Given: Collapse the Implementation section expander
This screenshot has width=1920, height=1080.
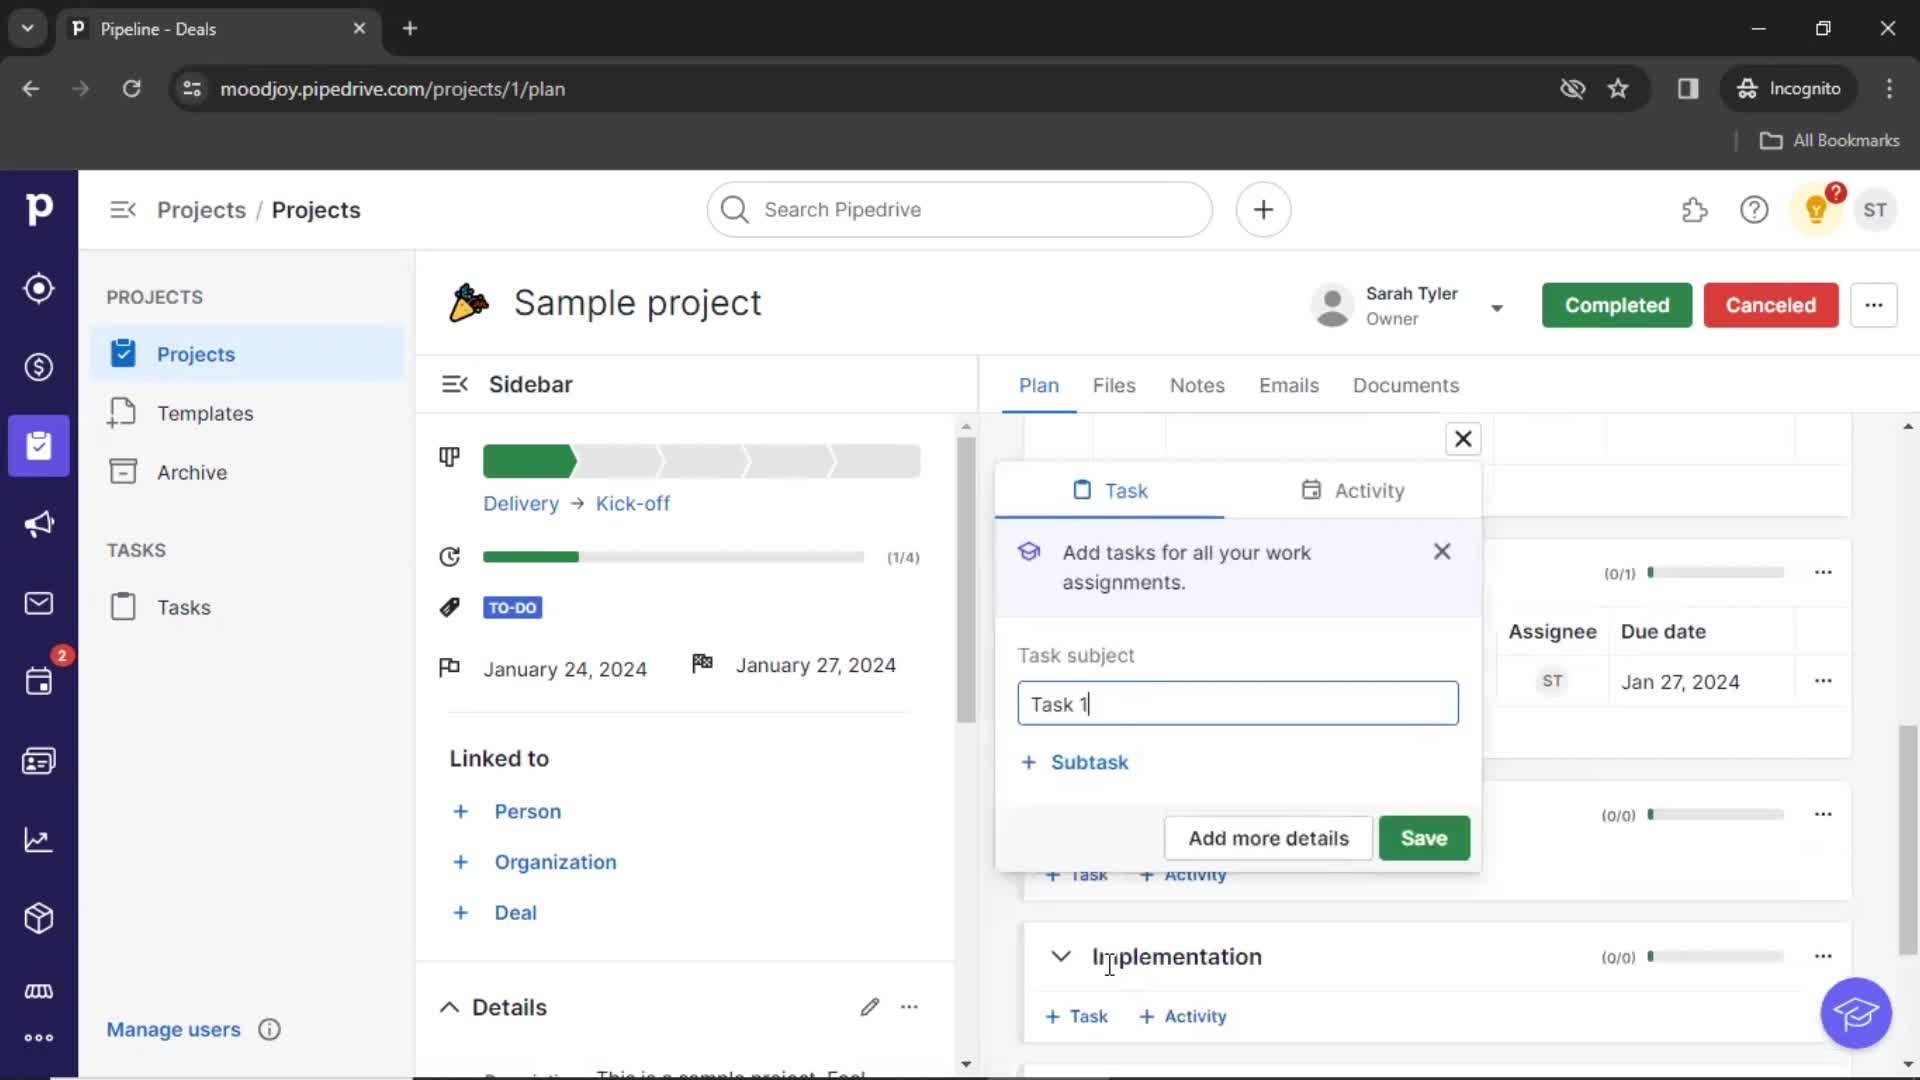Looking at the screenshot, I should coord(1060,956).
